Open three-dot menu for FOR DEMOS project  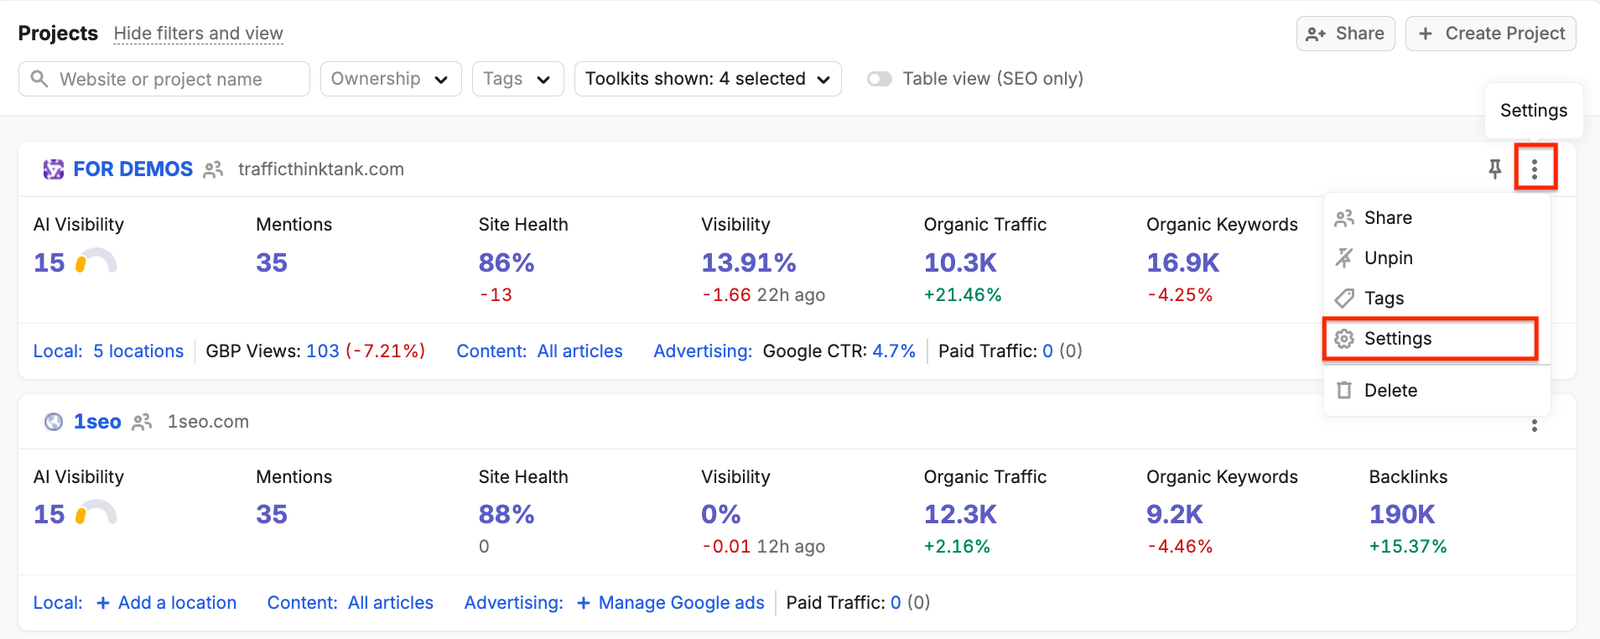pyautogui.click(x=1534, y=169)
